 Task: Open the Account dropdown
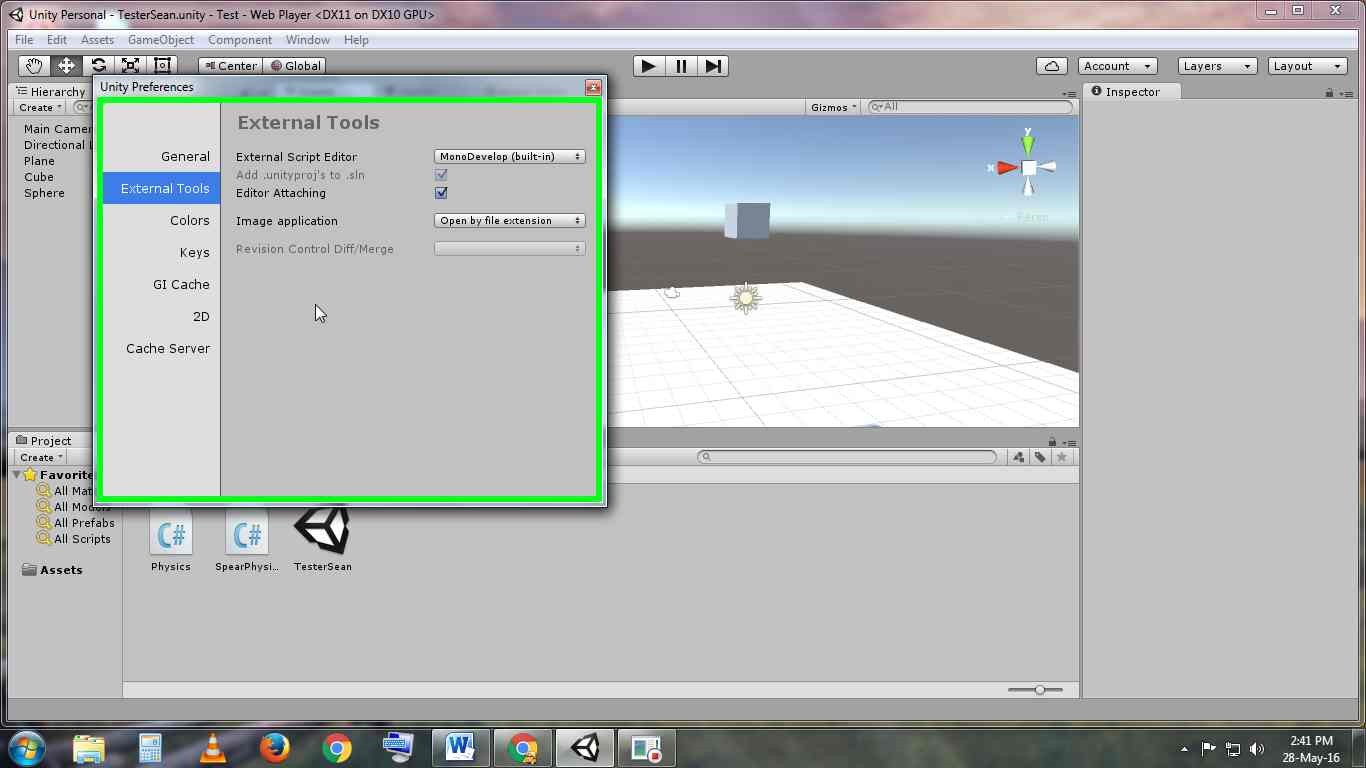coord(1118,66)
